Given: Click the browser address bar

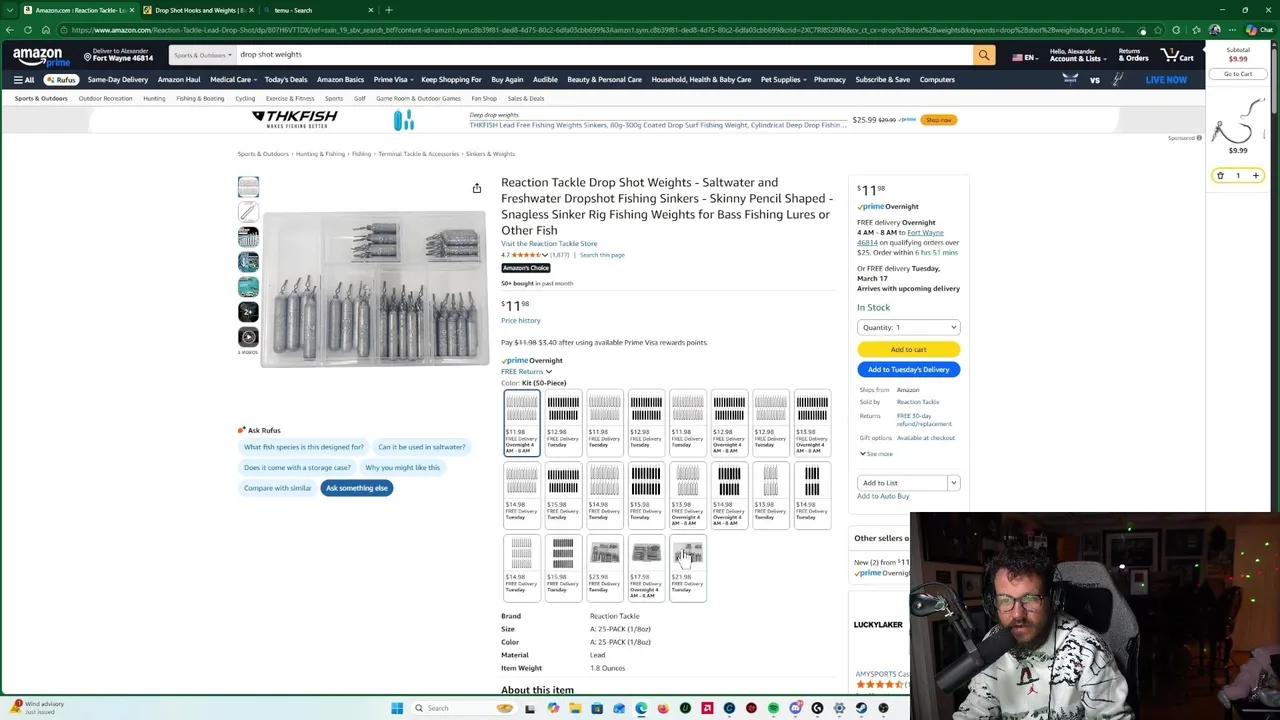Looking at the screenshot, I should point(600,30).
